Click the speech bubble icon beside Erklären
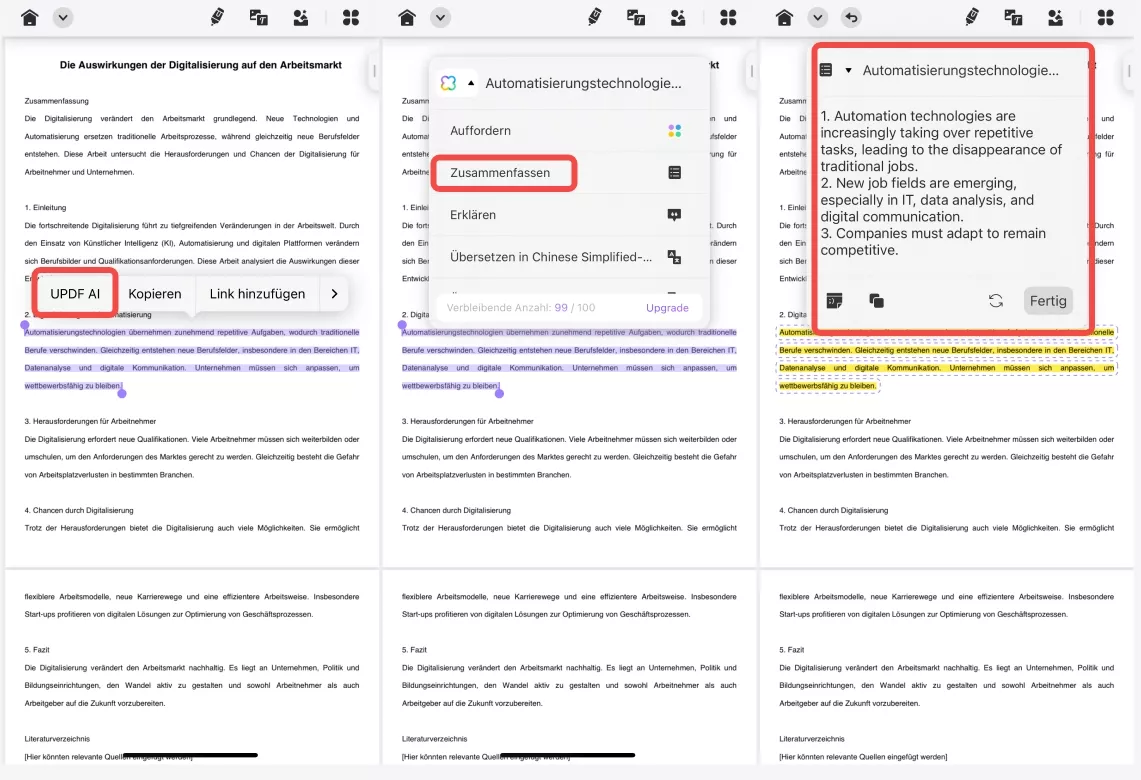The image size is (1141, 780). click(675, 215)
